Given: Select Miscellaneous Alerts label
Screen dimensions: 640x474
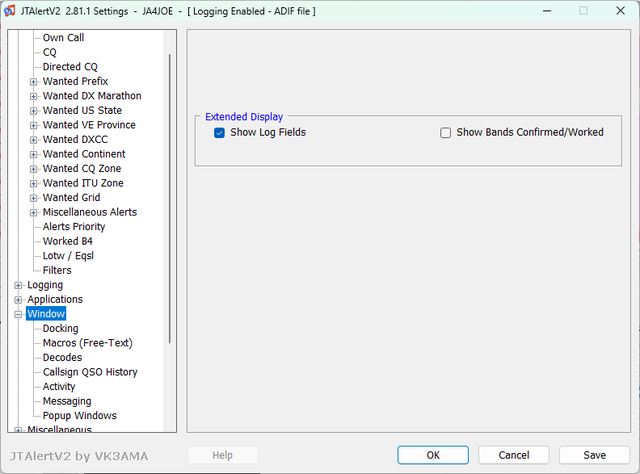Looking at the screenshot, I should [x=90, y=212].
